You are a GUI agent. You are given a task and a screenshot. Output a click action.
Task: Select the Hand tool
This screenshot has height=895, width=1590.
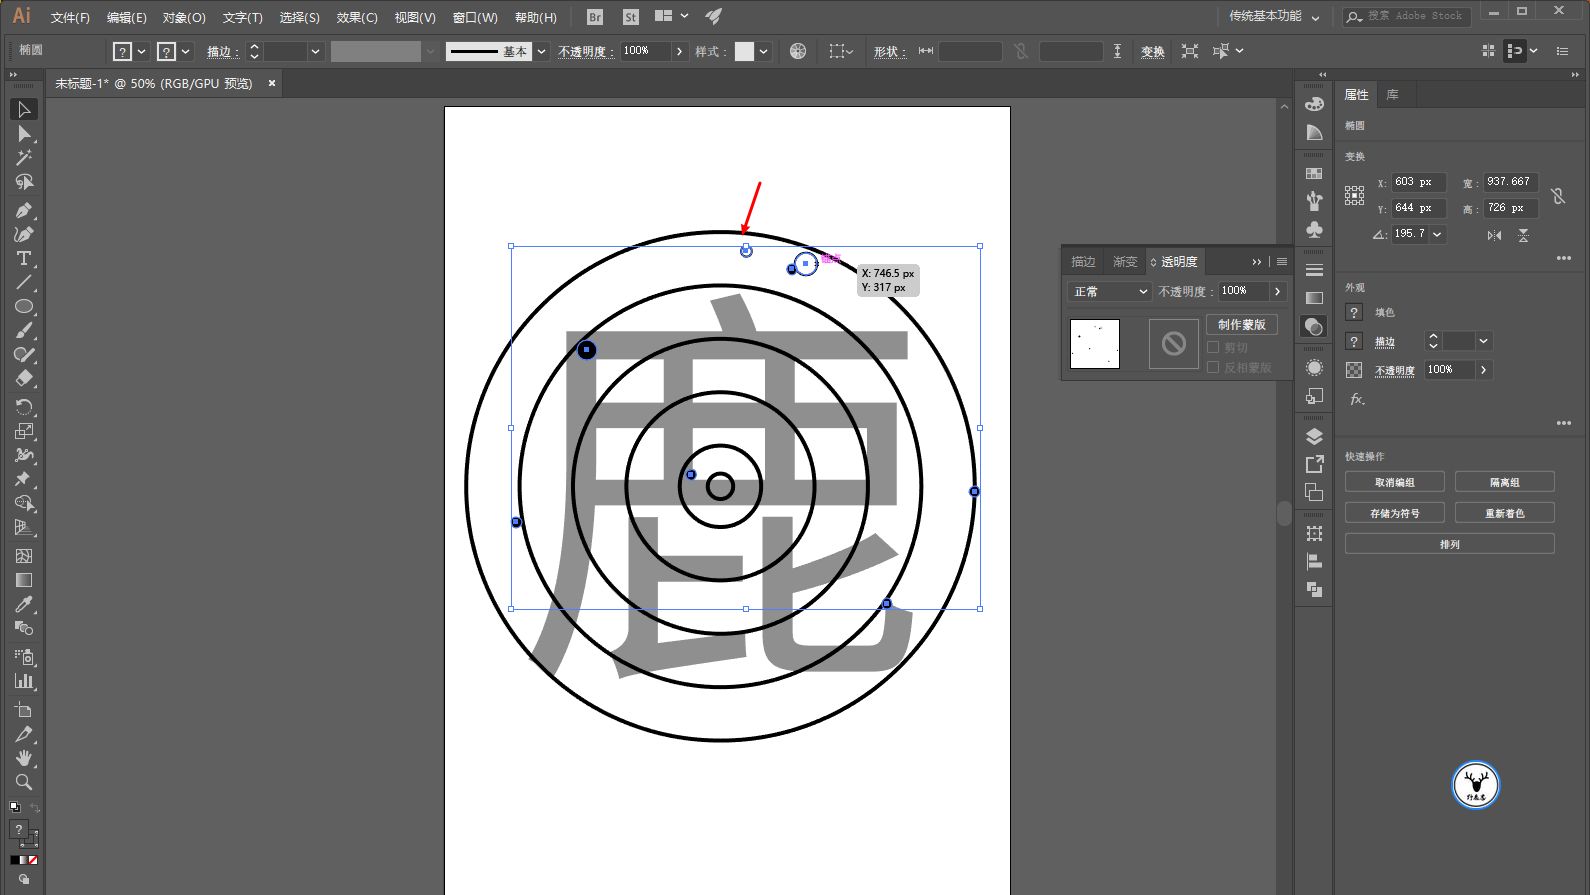click(x=24, y=758)
